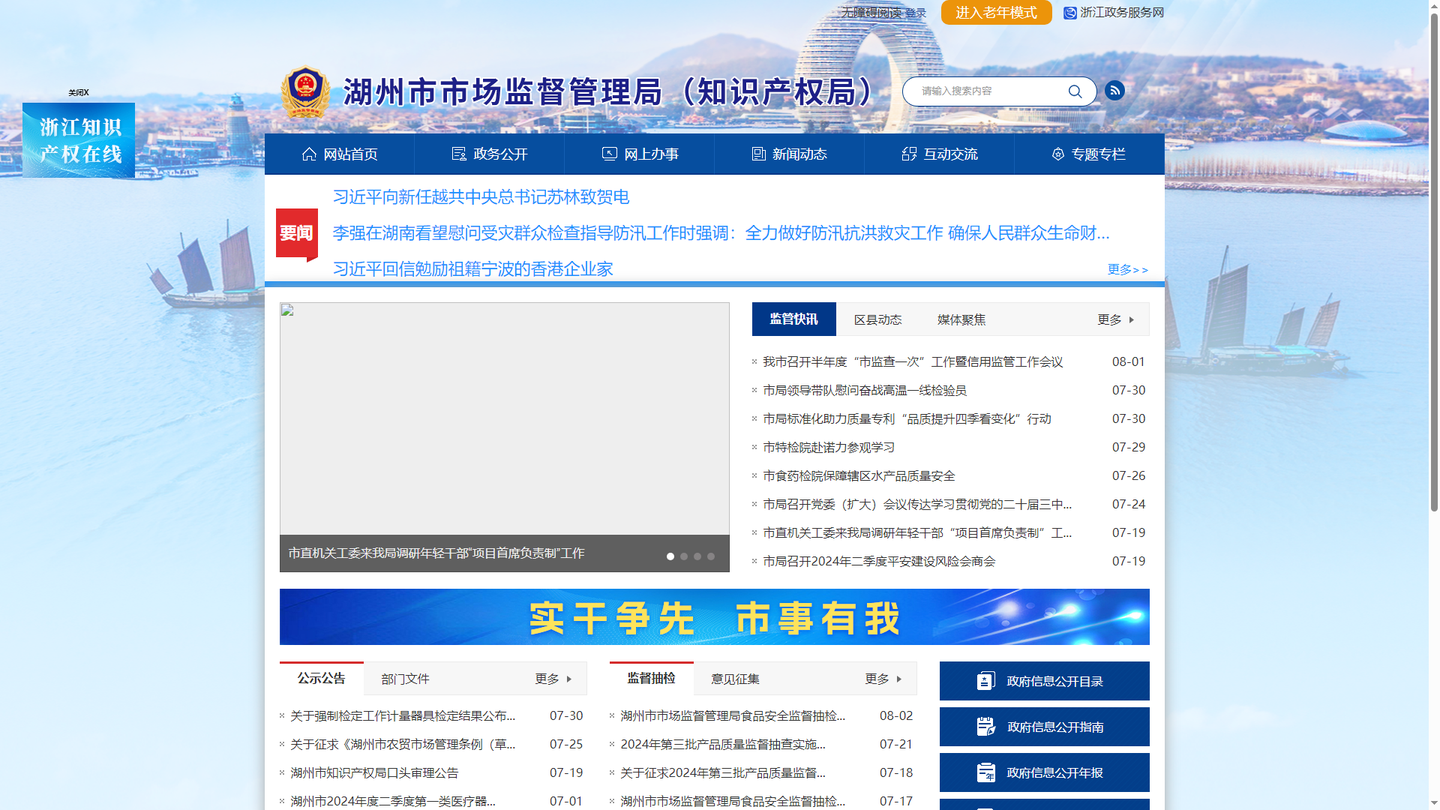The width and height of the screenshot is (1440, 810).
Task: Switch to the 媒体聚焦 tab
Action: [961, 320]
